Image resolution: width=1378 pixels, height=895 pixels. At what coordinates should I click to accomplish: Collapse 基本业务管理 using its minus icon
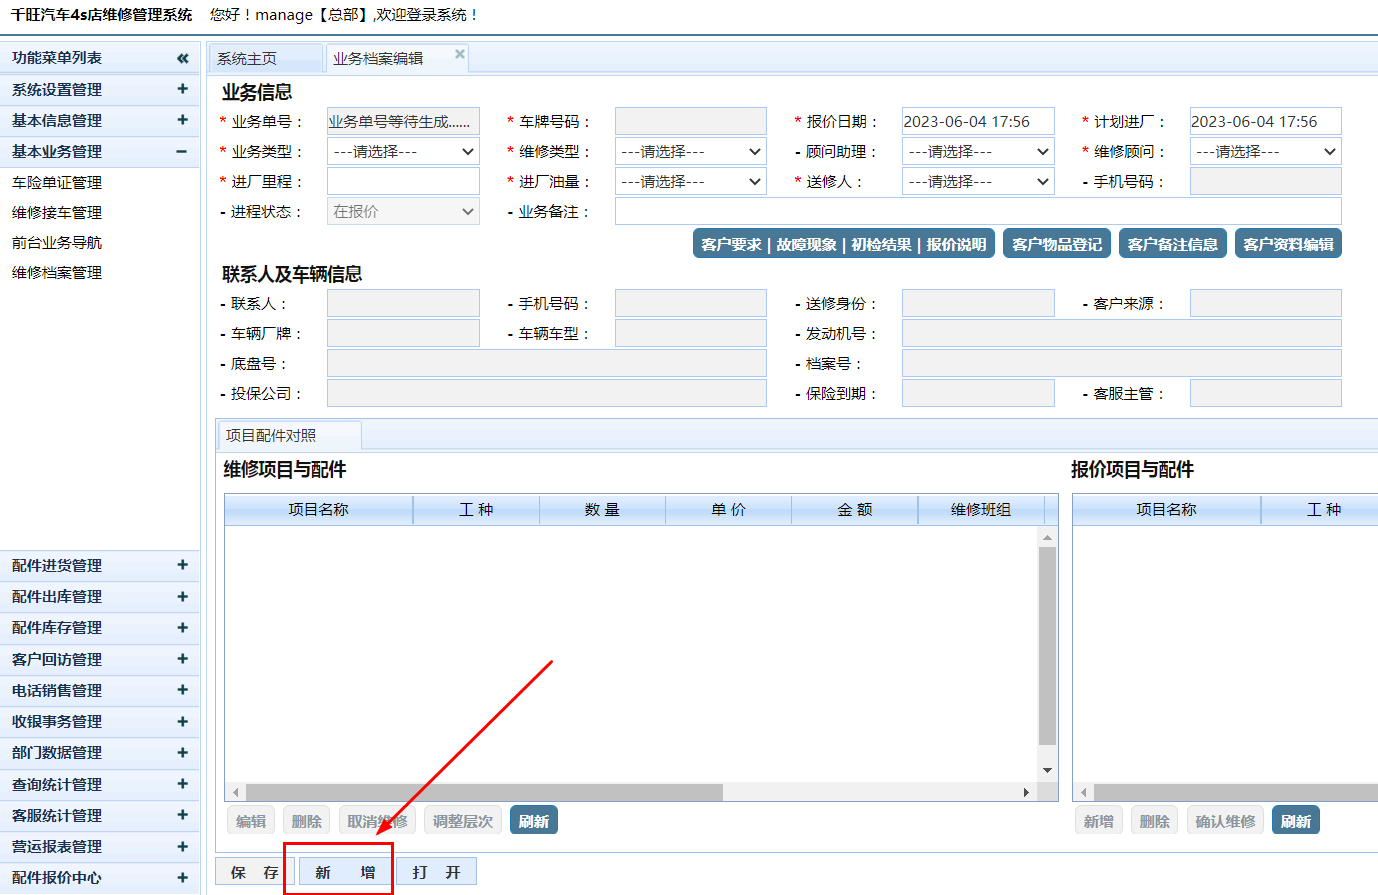point(182,151)
